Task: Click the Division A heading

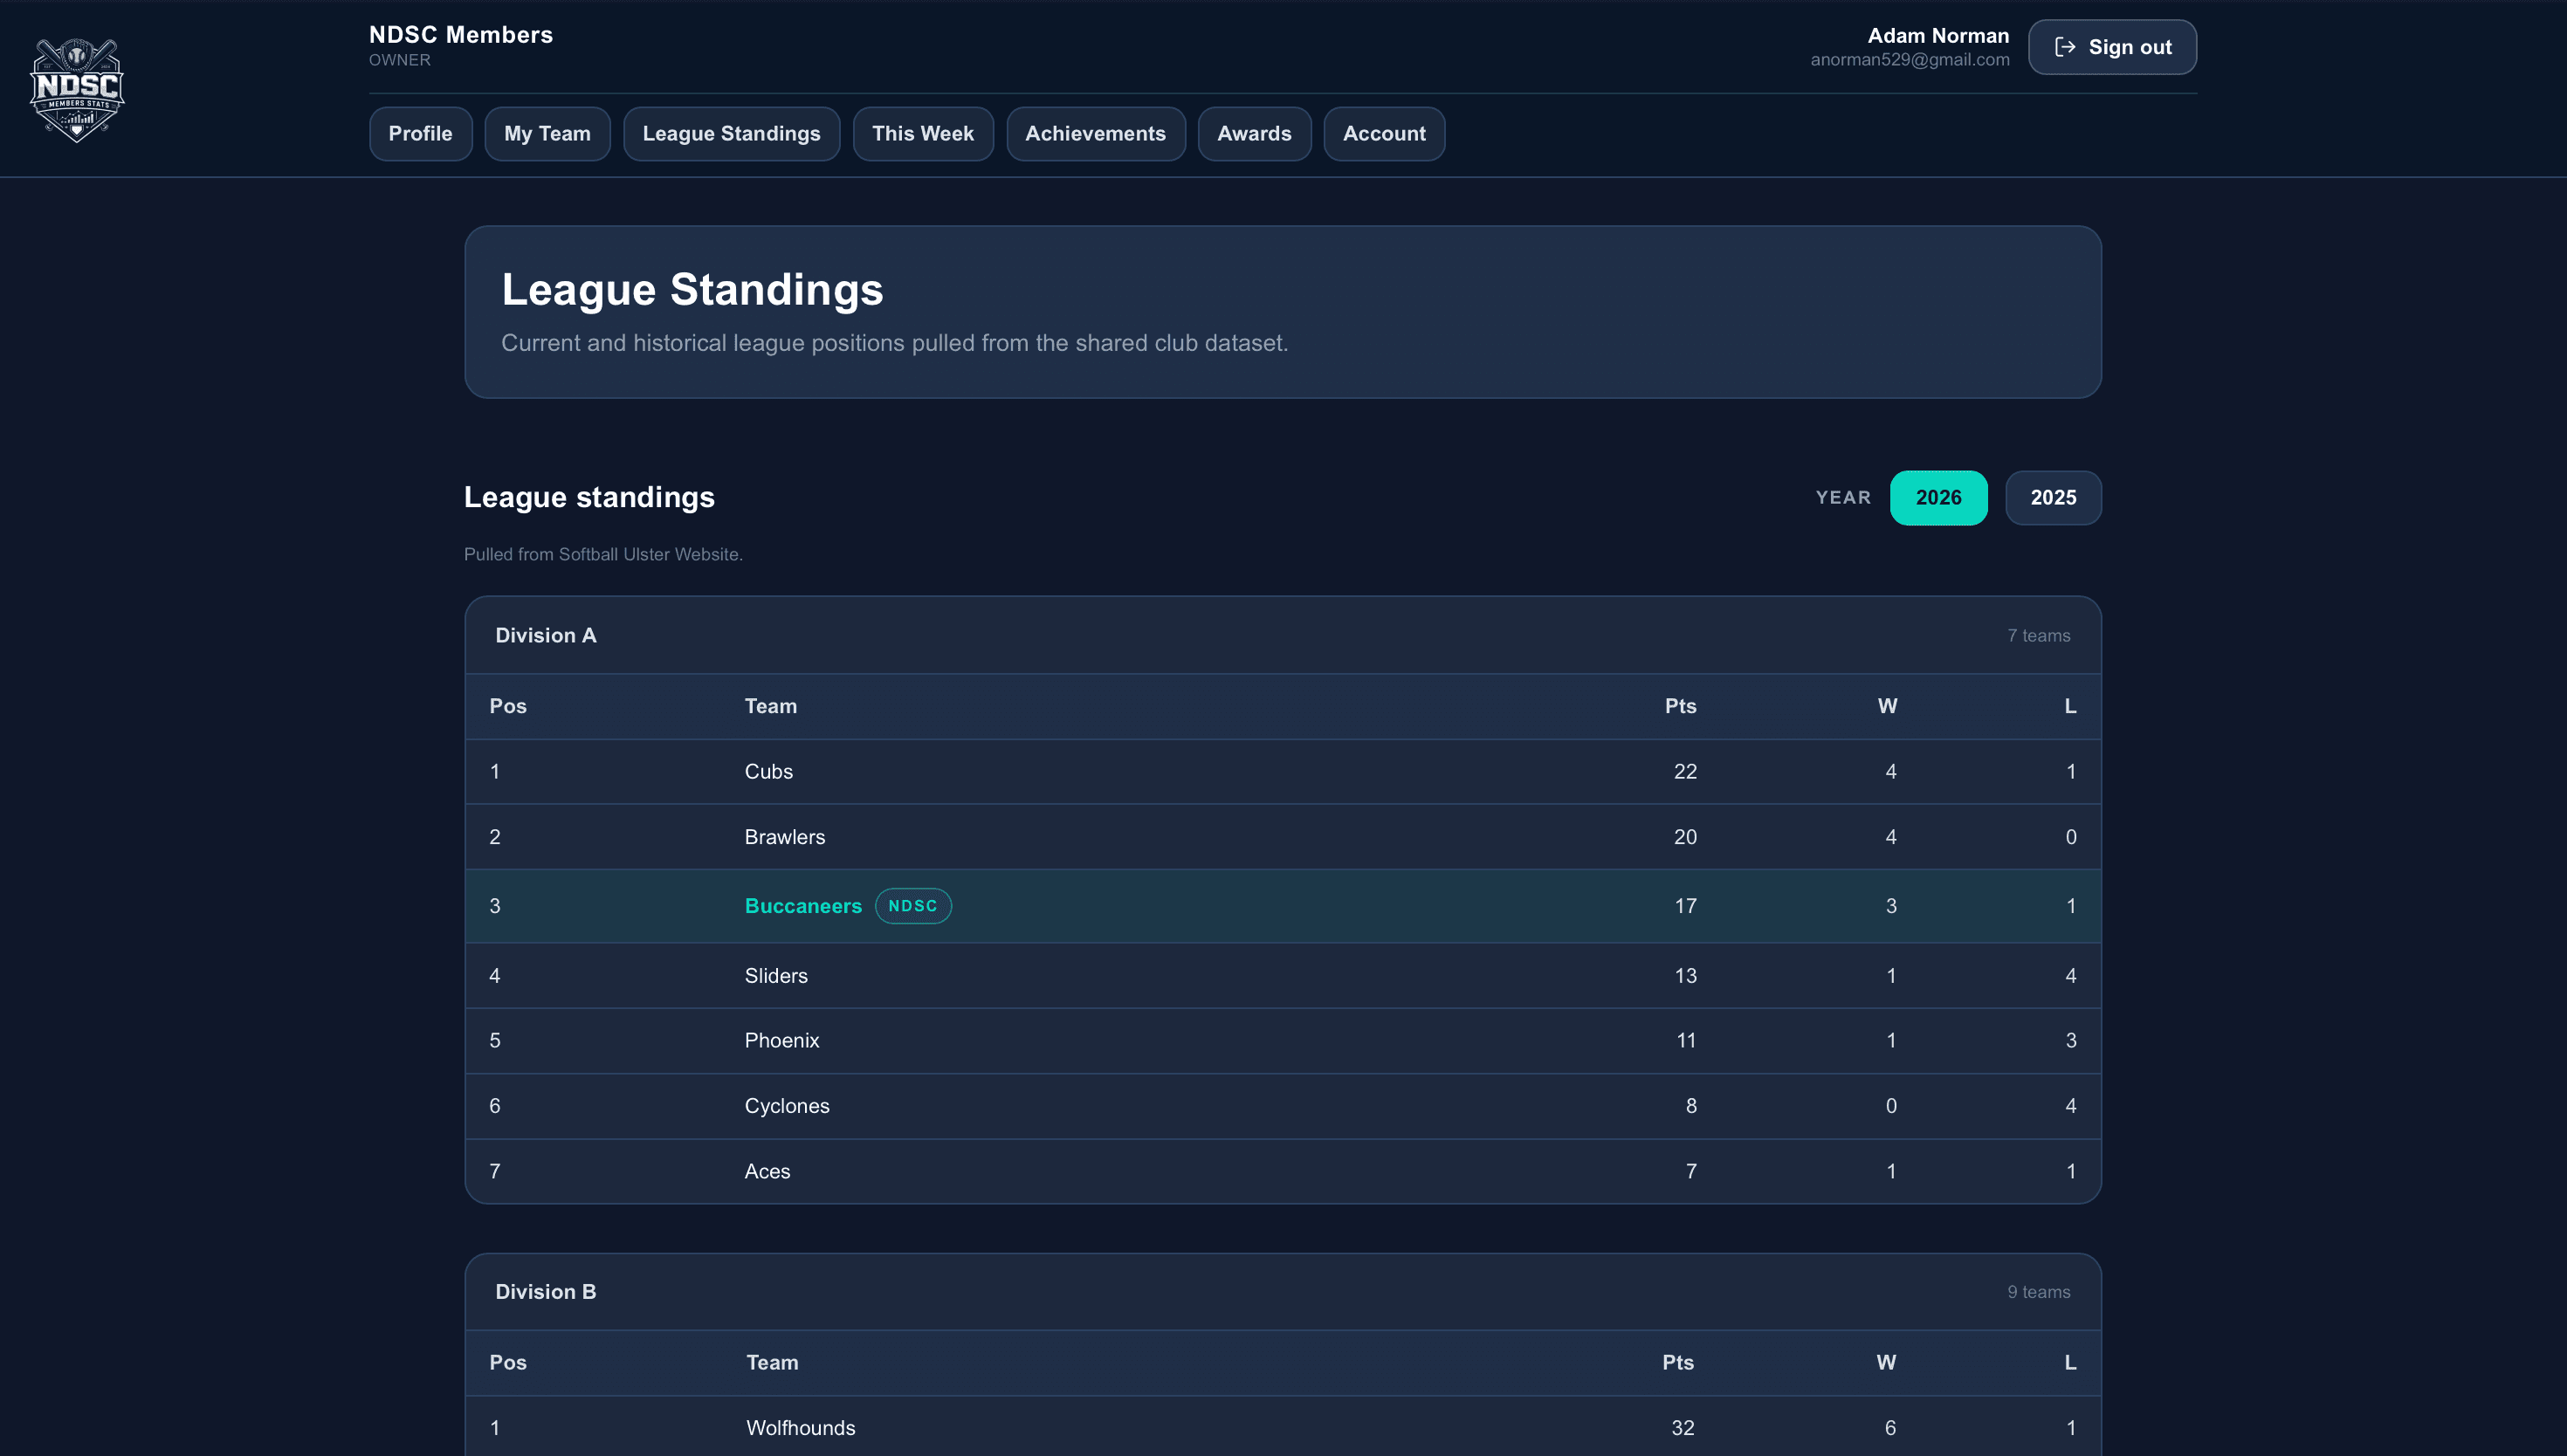Action: click(545, 635)
